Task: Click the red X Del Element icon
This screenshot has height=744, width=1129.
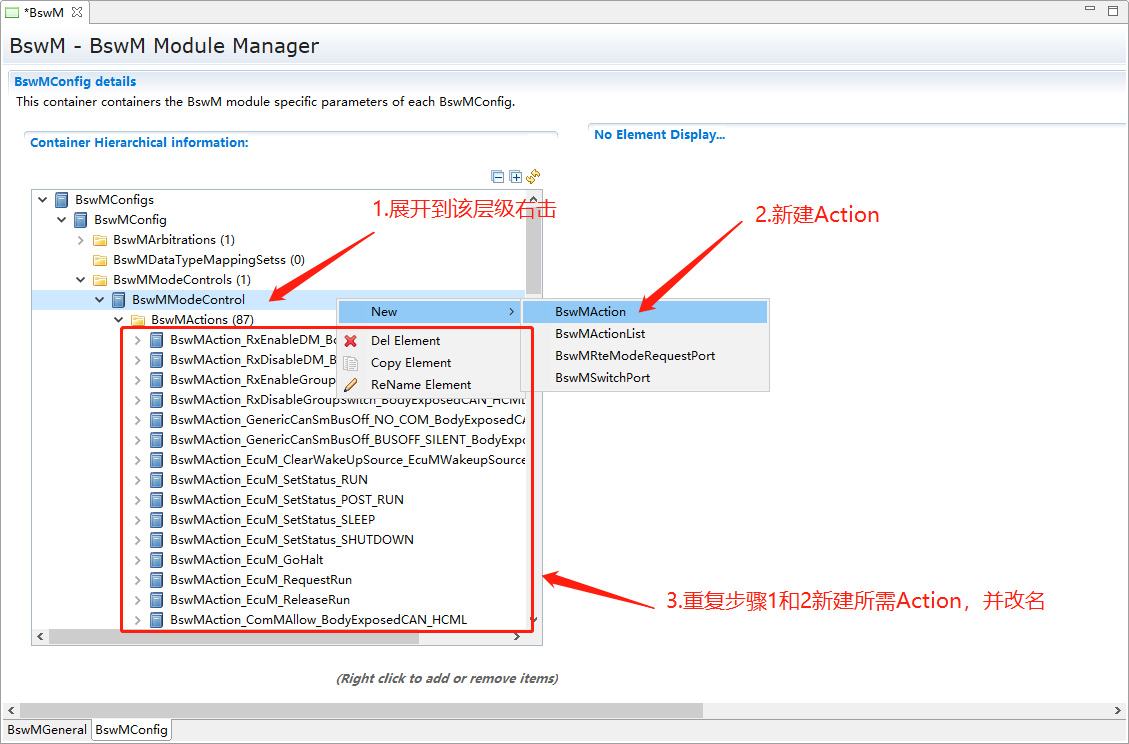Action: (x=351, y=341)
